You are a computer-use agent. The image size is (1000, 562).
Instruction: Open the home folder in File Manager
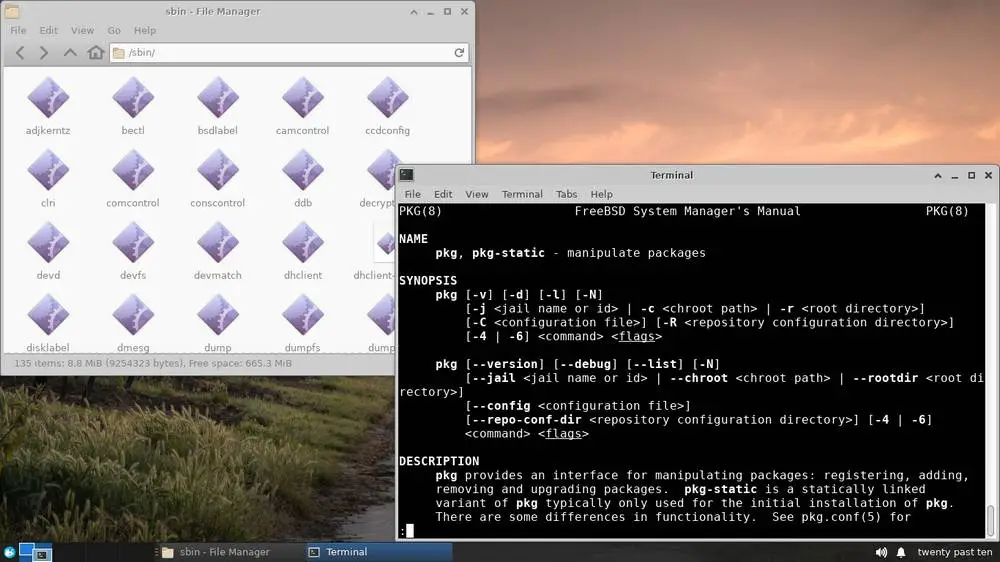click(x=96, y=52)
